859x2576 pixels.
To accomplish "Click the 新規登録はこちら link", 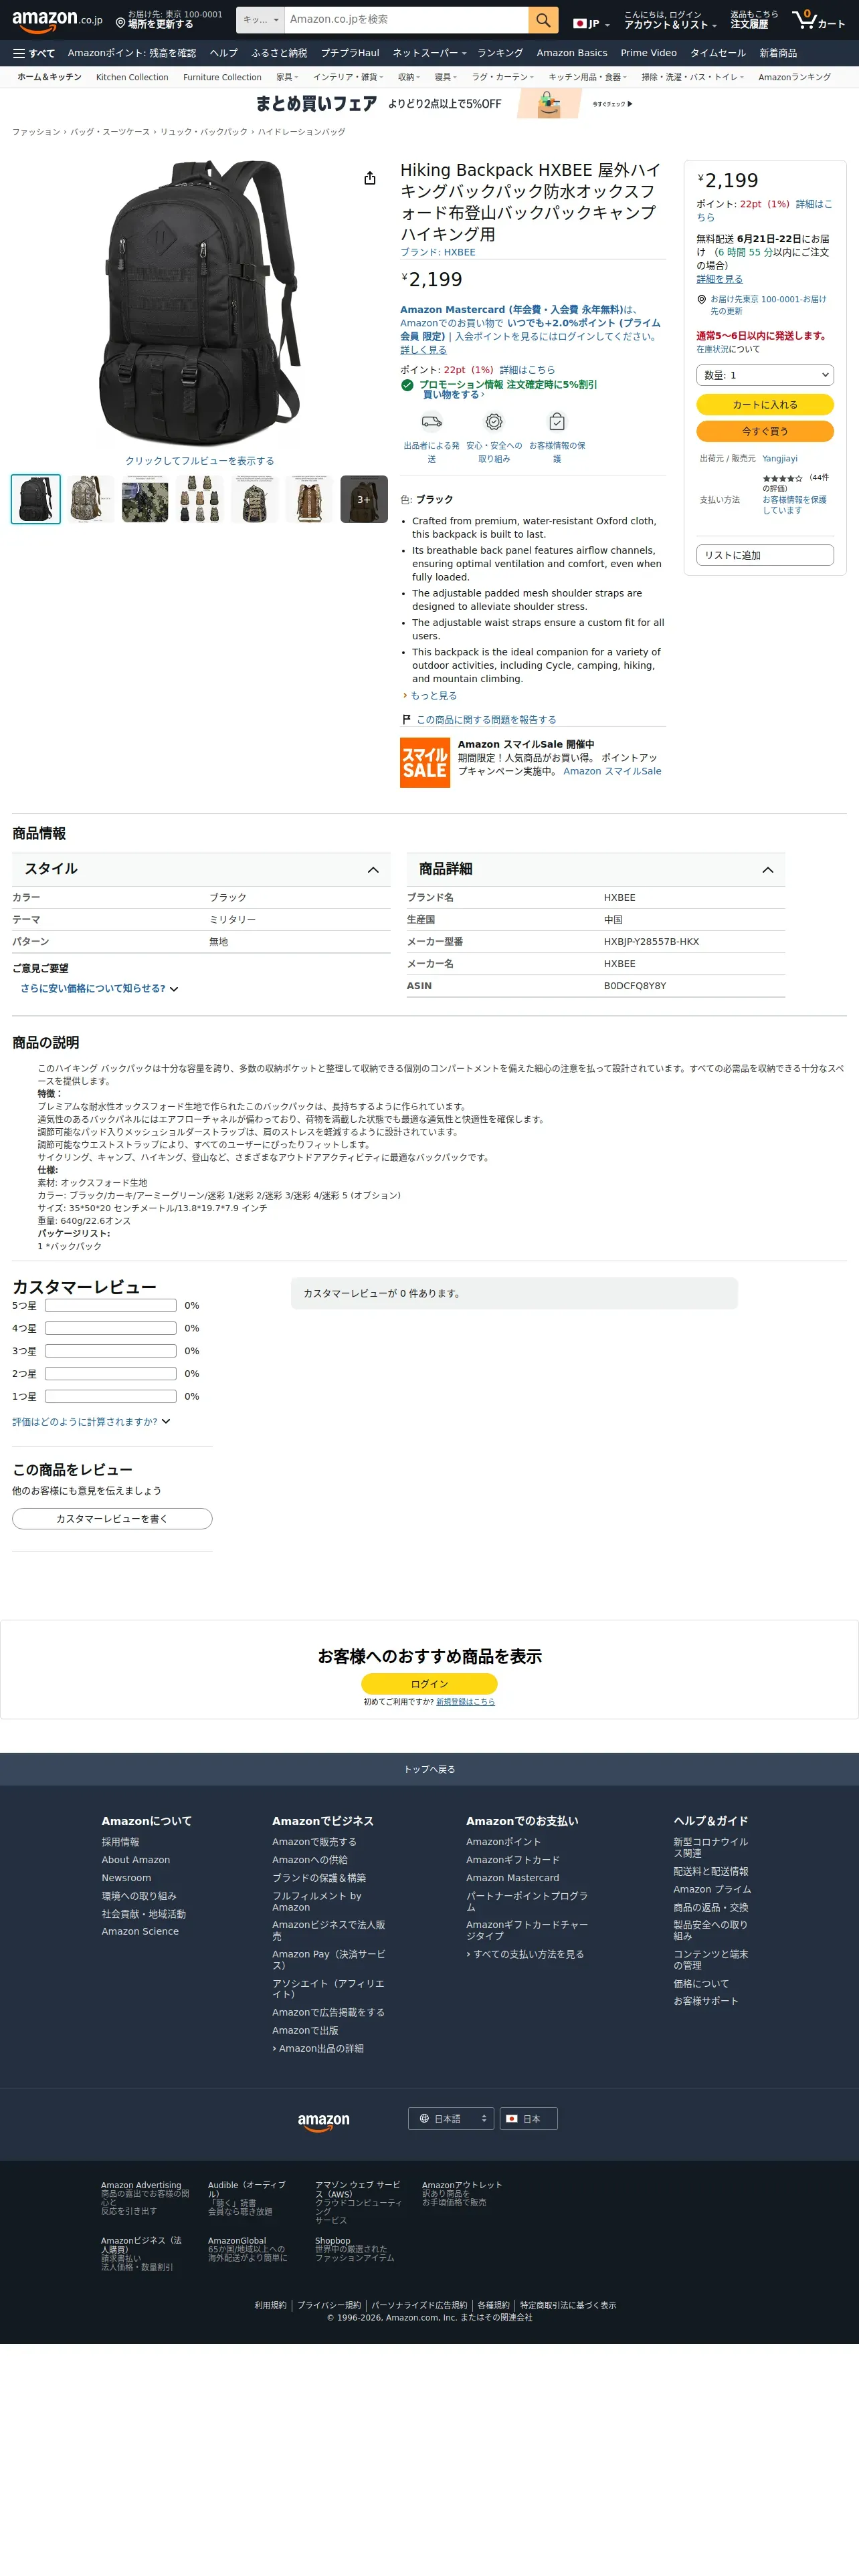I will tap(465, 1702).
